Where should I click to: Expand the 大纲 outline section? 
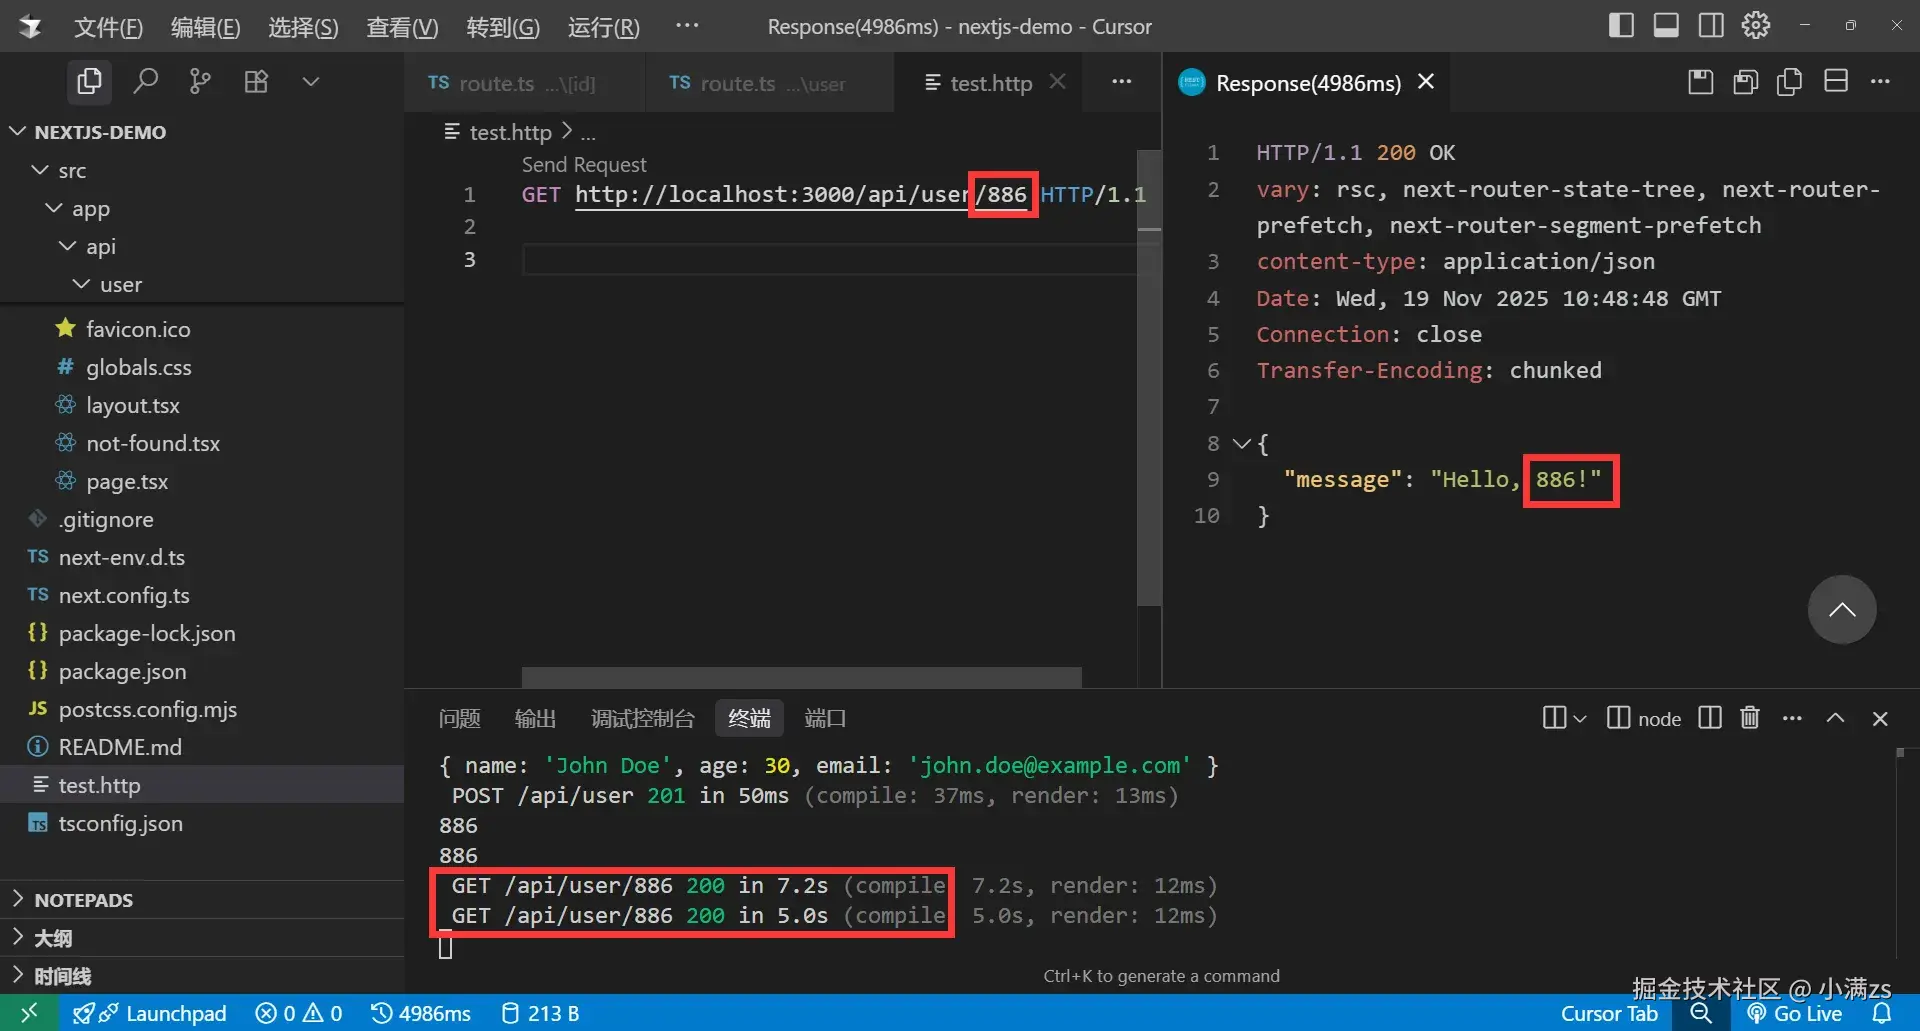tap(202, 937)
